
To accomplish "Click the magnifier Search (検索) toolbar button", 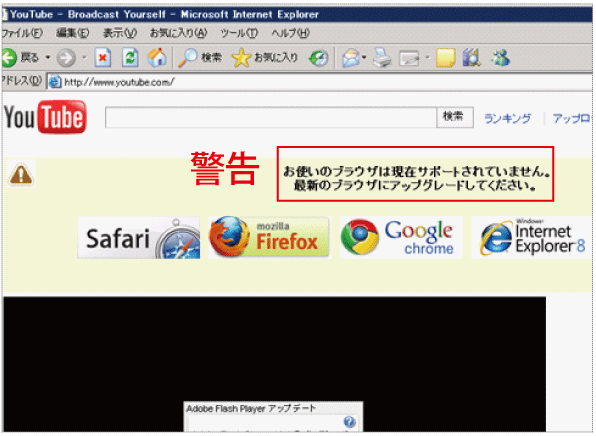I will [200, 58].
